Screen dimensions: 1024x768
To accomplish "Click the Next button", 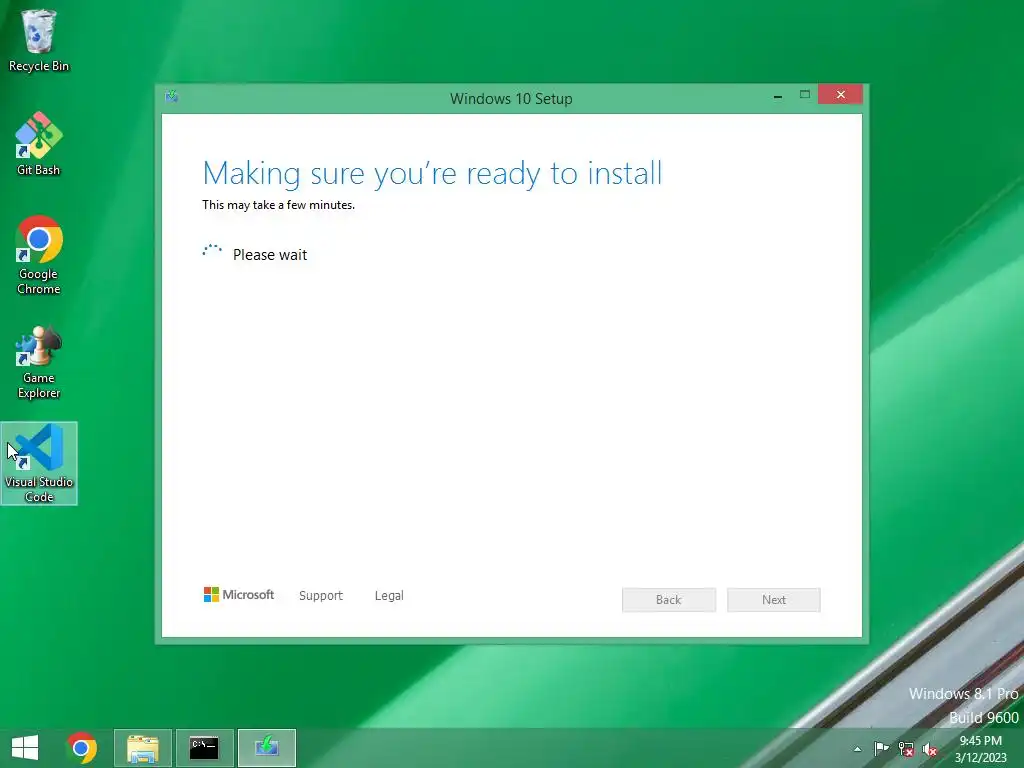I will (774, 600).
